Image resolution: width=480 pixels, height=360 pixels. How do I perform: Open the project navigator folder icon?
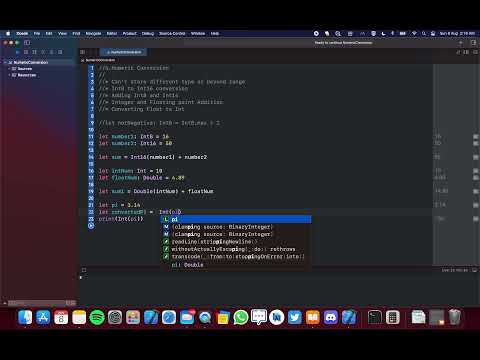click(18, 52)
